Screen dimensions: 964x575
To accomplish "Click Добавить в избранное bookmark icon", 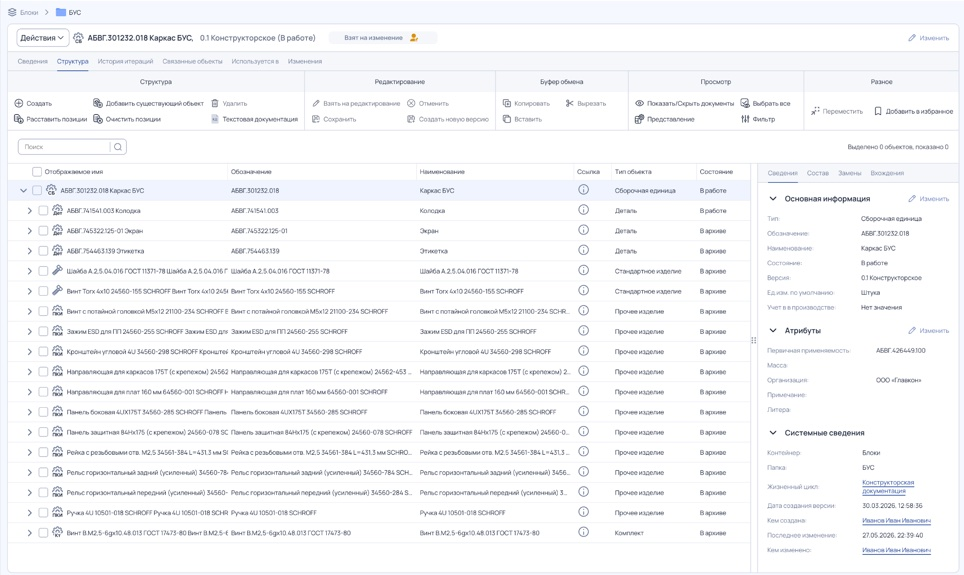I will pyautogui.click(x=878, y=111).
